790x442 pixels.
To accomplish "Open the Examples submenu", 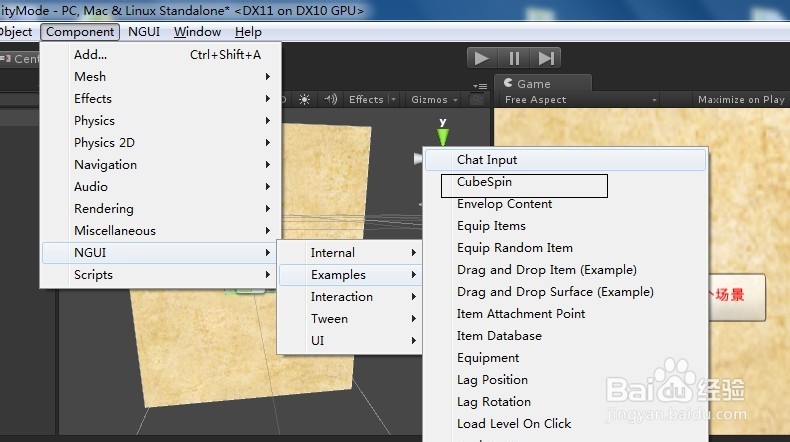I will point(350,275).
